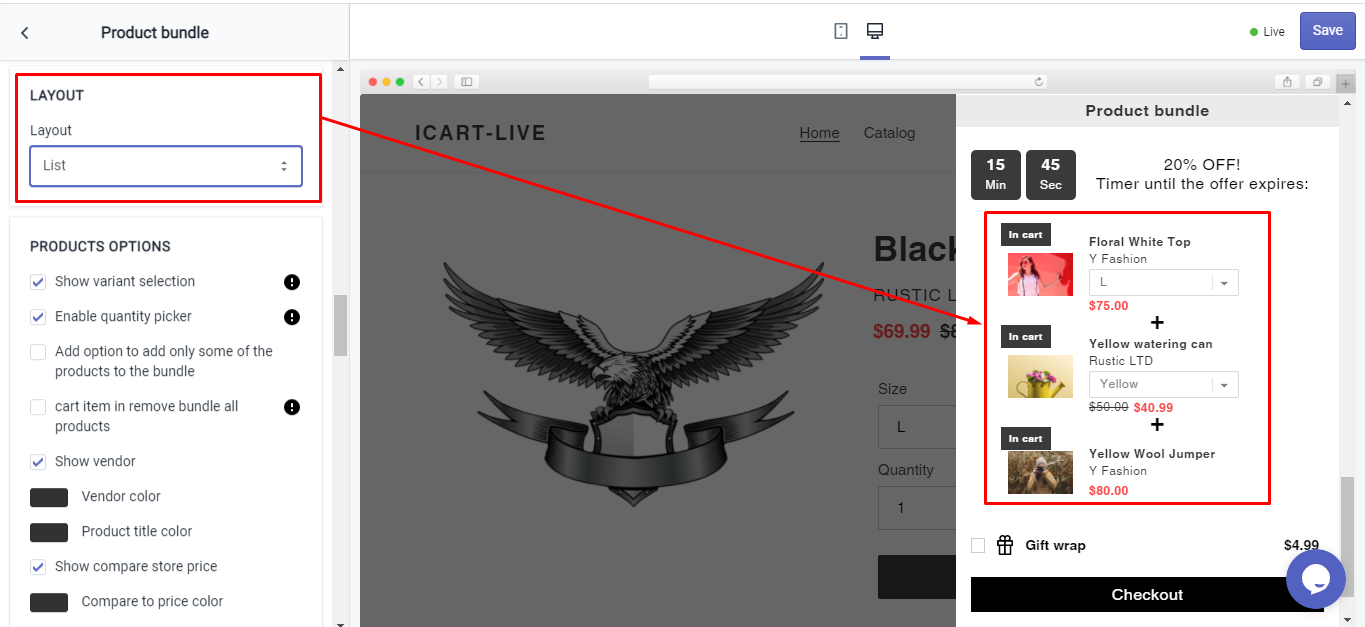This screenshot has width=1365, height=627.
Task: Click the back arrow beside Product bundle
Action: click(25, 33)
